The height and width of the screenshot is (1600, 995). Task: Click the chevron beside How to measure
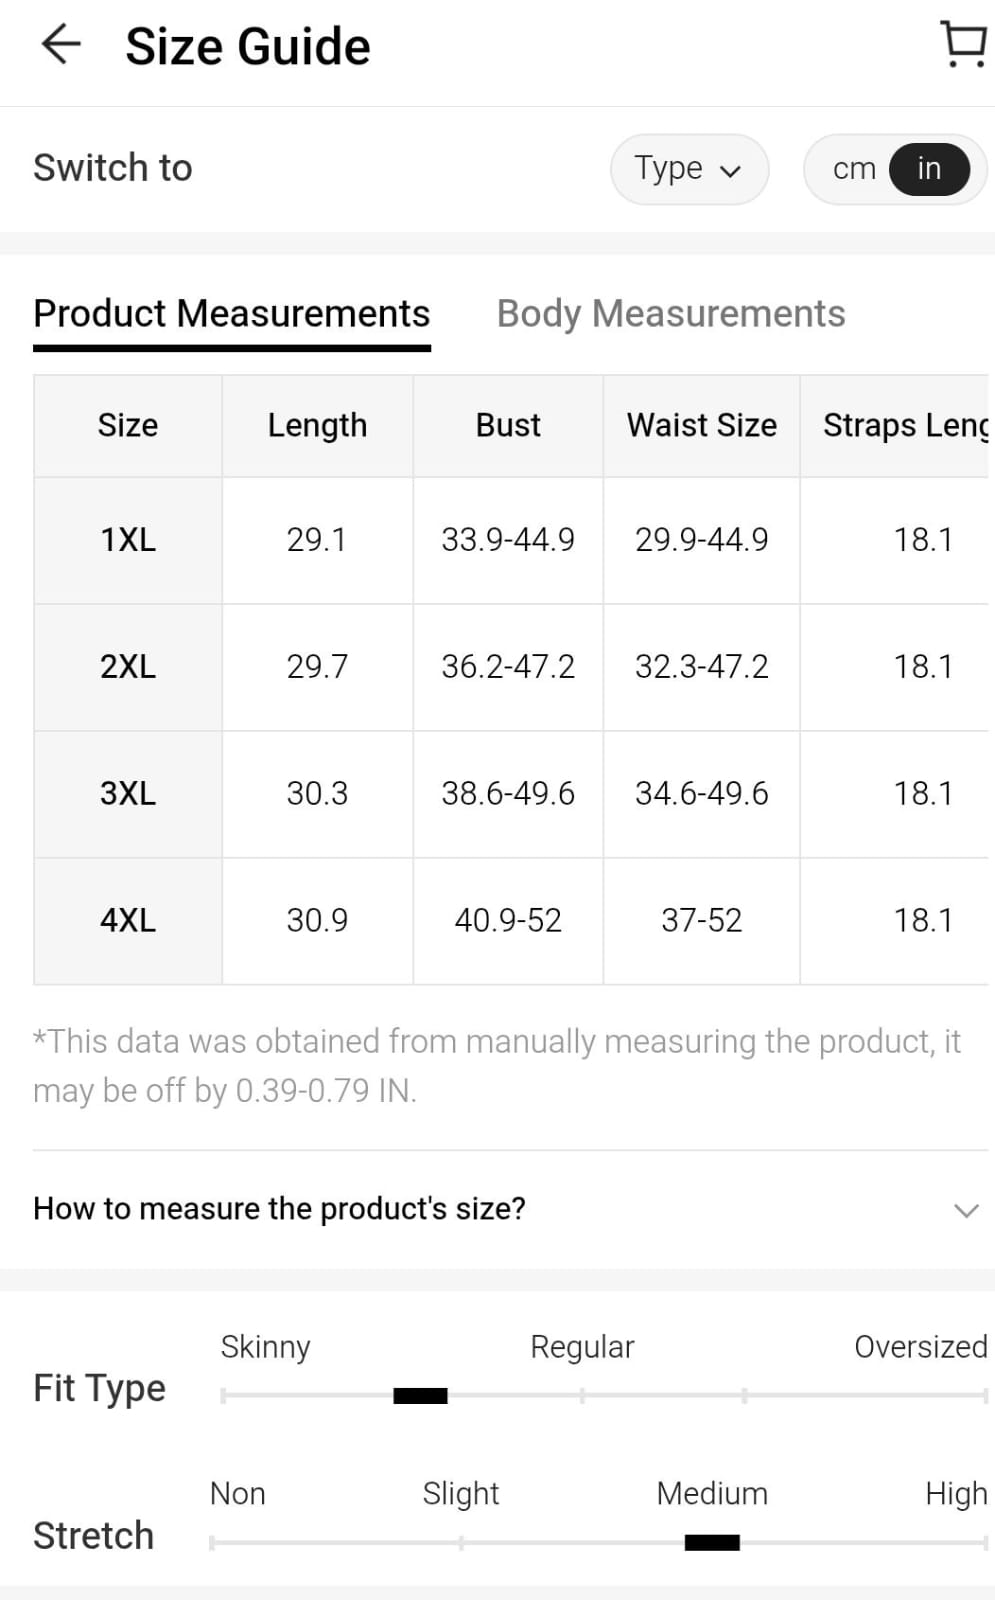click(x=966, y=1210)
